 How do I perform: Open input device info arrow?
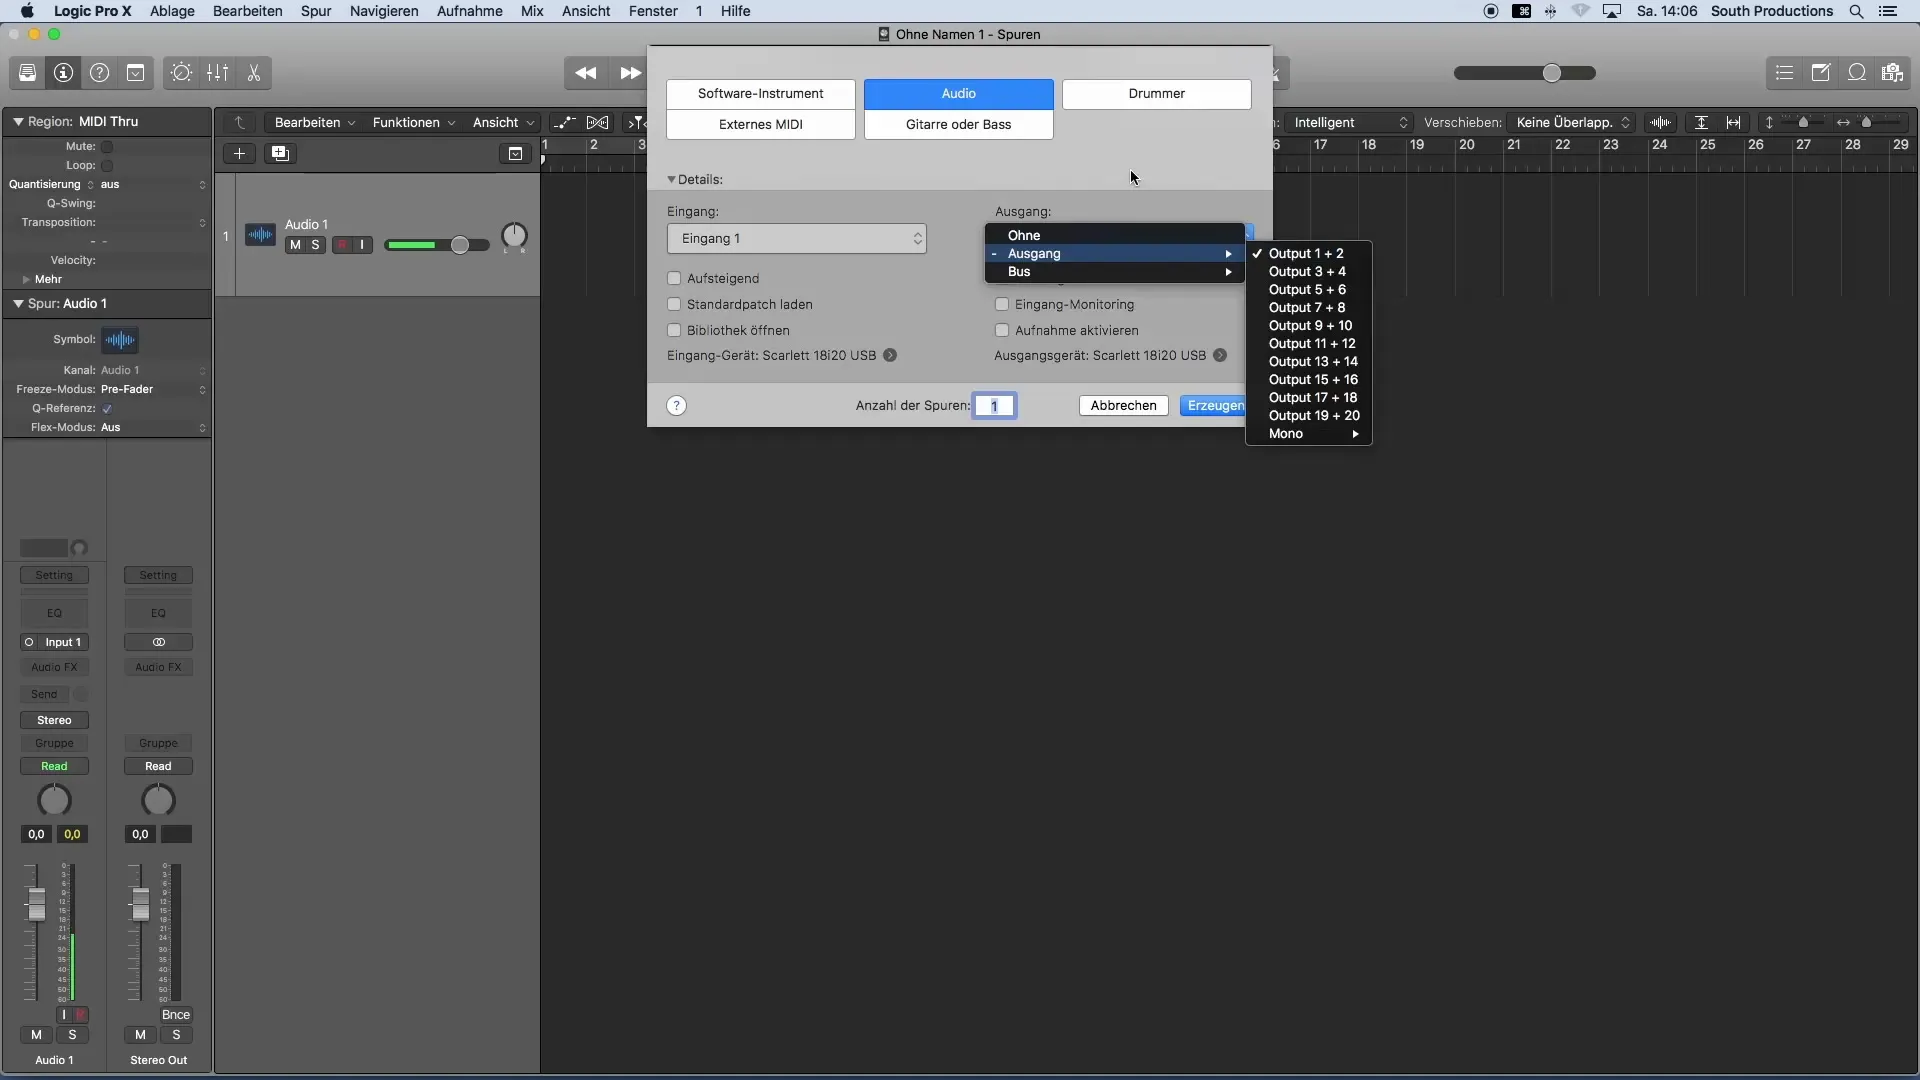[890, 355]
